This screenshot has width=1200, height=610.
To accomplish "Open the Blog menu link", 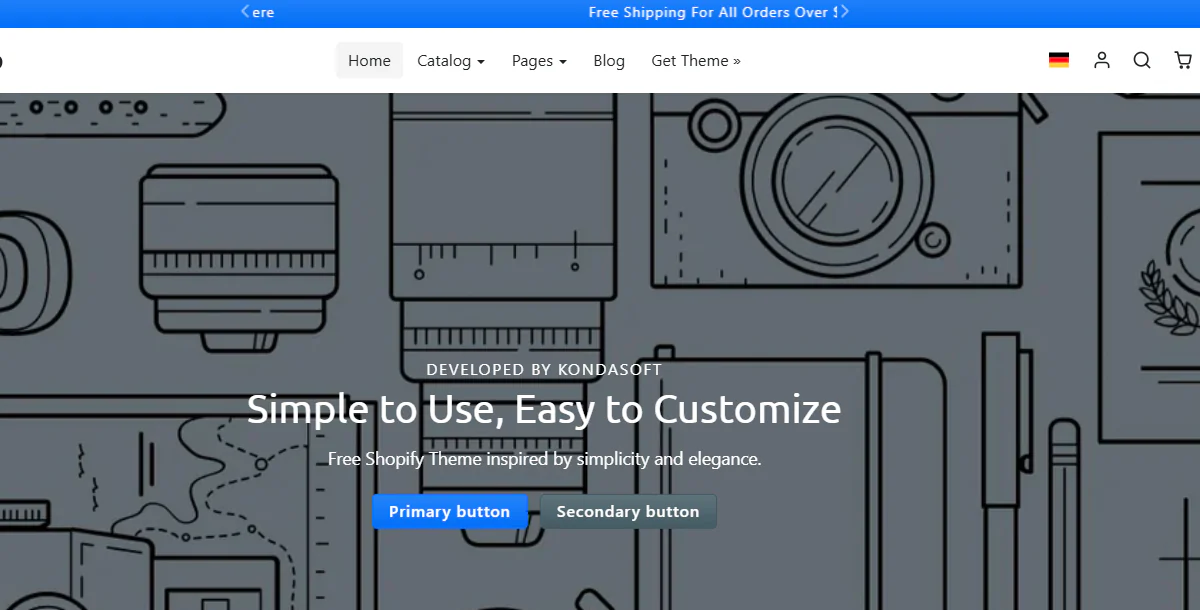I will 609,60.
